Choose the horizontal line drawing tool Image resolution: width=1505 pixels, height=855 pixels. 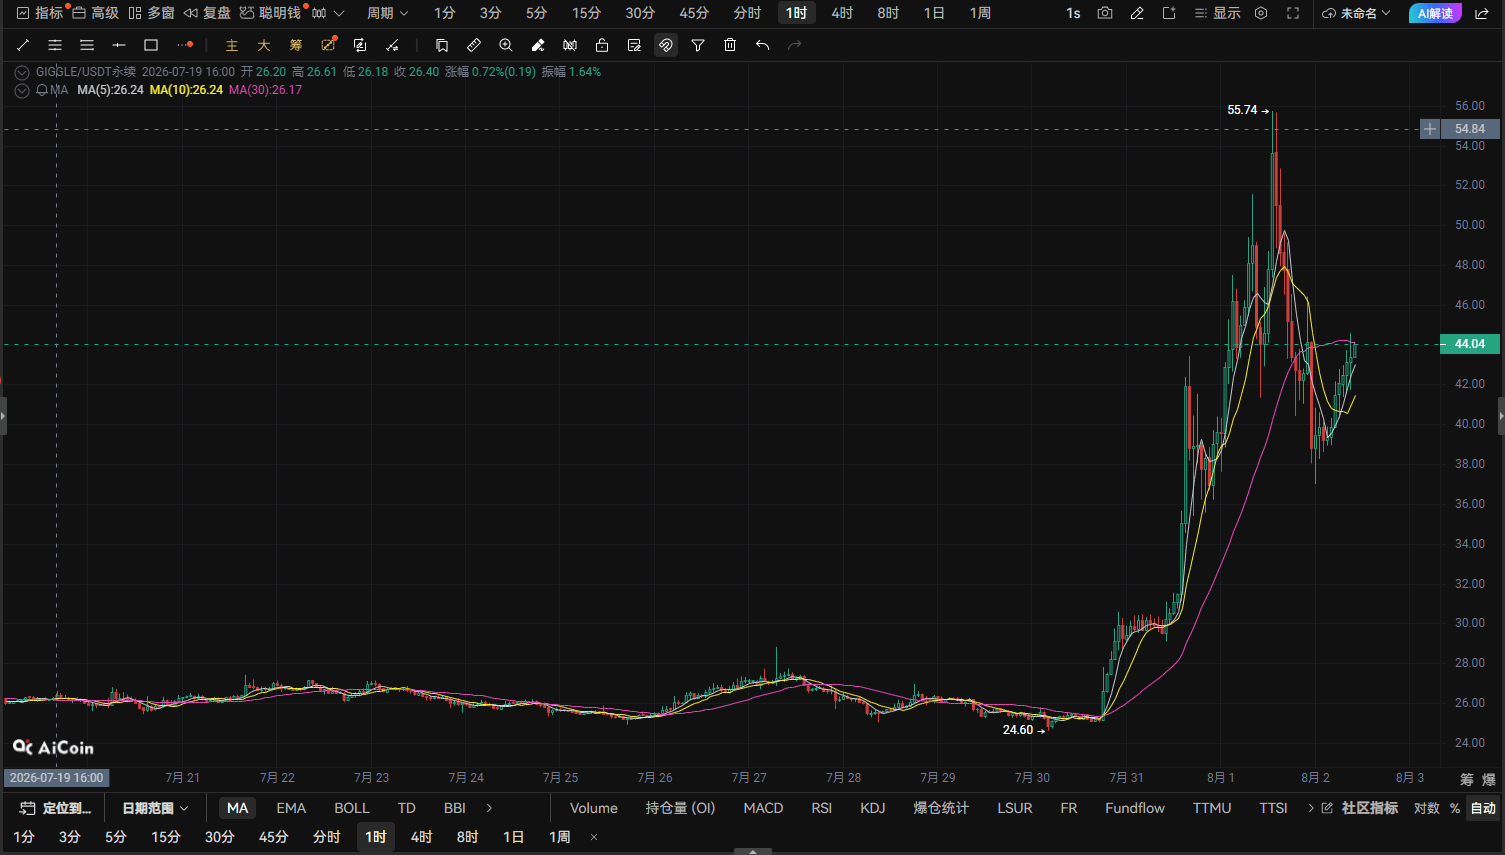119,45
